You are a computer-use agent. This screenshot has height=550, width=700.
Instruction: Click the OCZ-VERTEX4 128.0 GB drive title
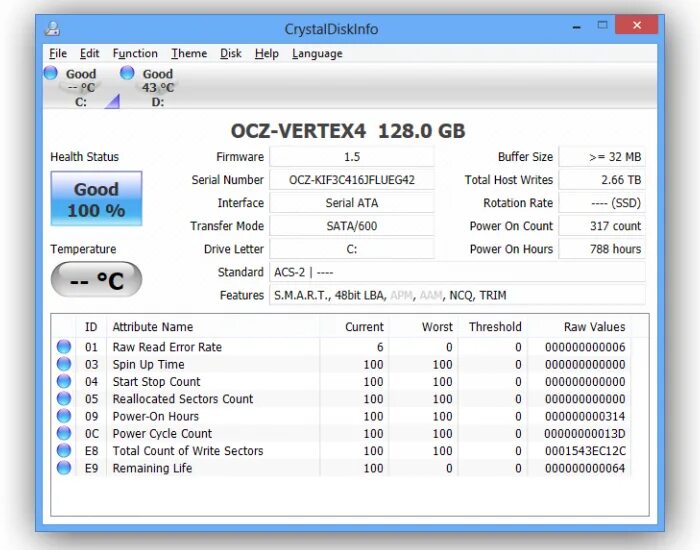(x=348, y=131)
